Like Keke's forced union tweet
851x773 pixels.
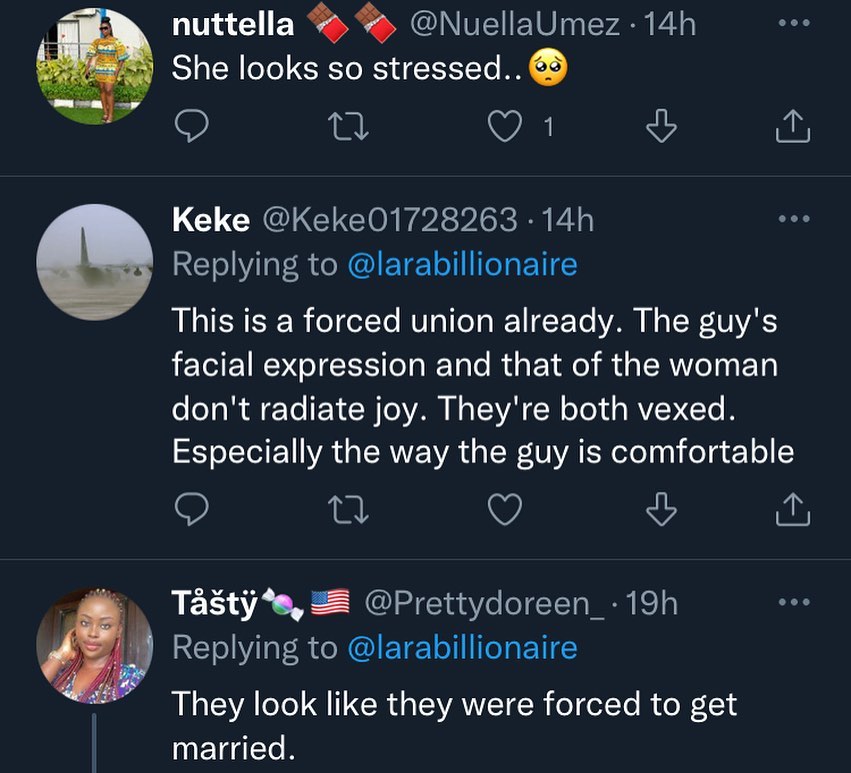505,510
